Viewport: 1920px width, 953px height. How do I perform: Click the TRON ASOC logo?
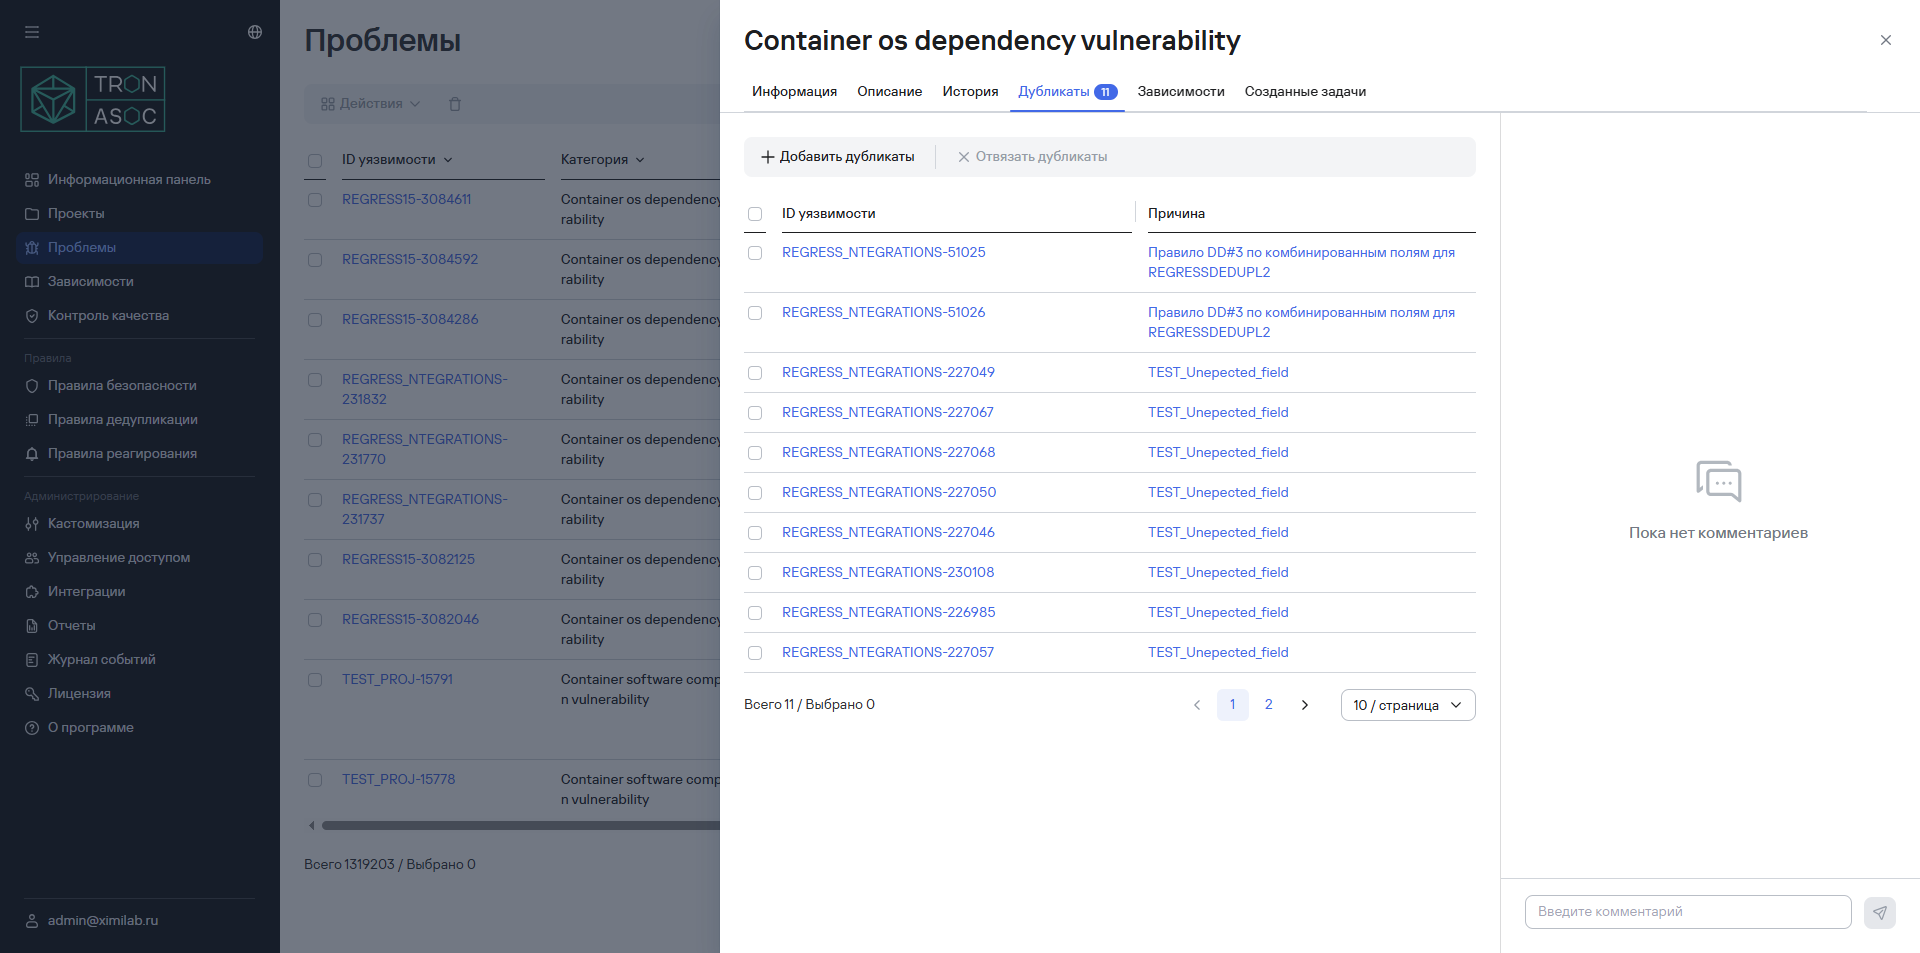pyautogui.click(x=93, y=100)
